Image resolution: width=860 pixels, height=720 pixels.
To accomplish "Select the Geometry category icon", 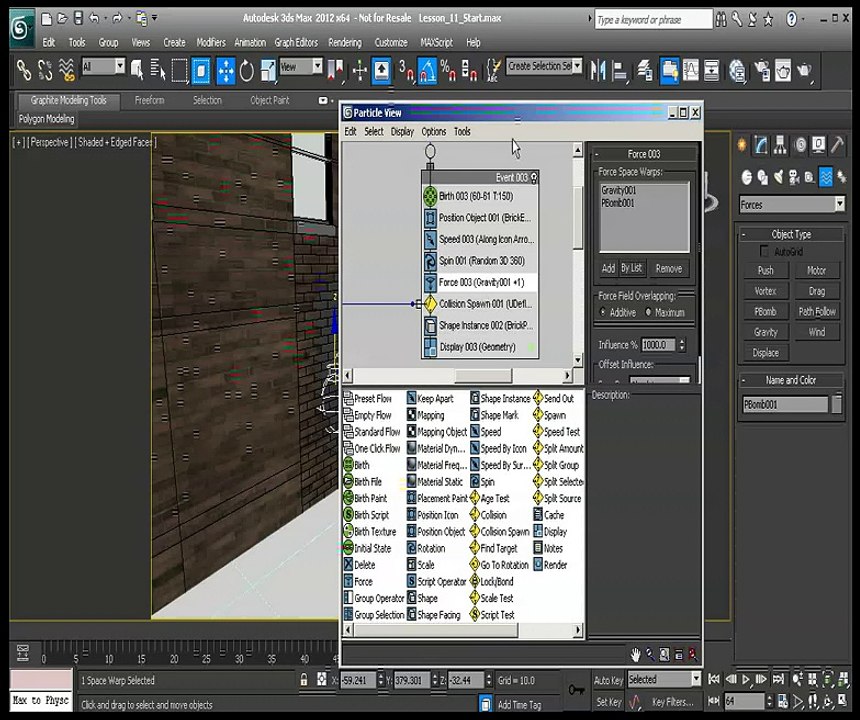I will (x=746, y=177).
